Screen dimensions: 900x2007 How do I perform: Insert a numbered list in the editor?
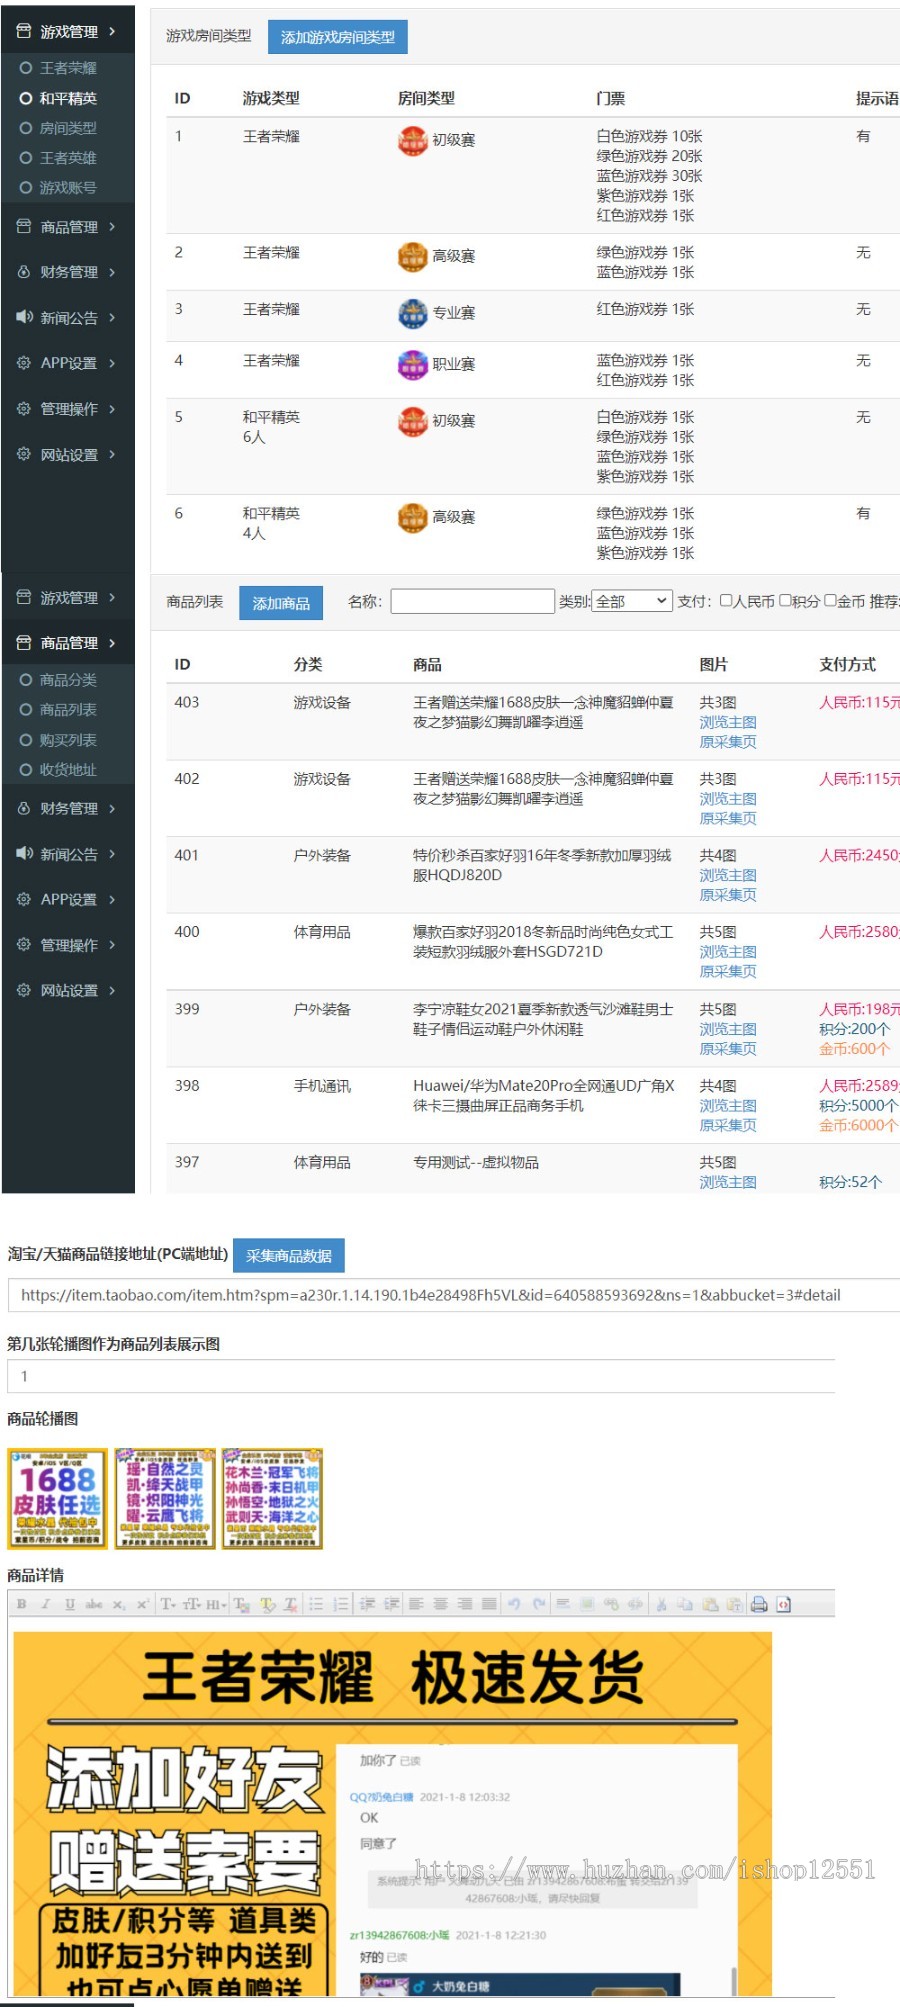click(x=341, y=1604)
